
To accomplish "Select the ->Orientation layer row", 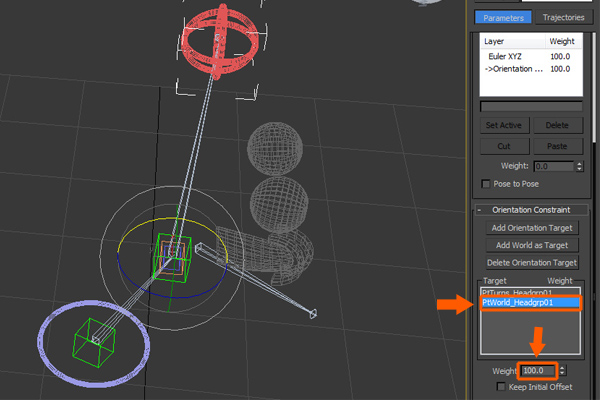I will click(531, 69).
